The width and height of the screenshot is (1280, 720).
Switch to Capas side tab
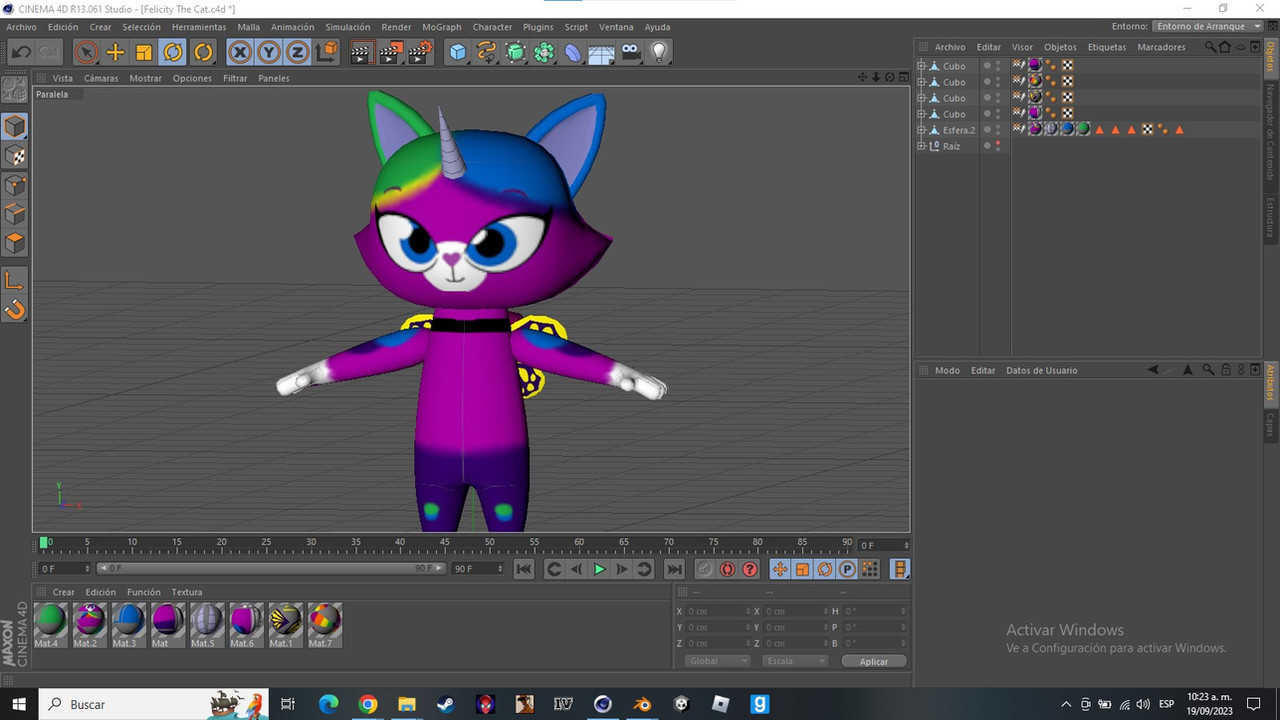(x=1271, y=426)
